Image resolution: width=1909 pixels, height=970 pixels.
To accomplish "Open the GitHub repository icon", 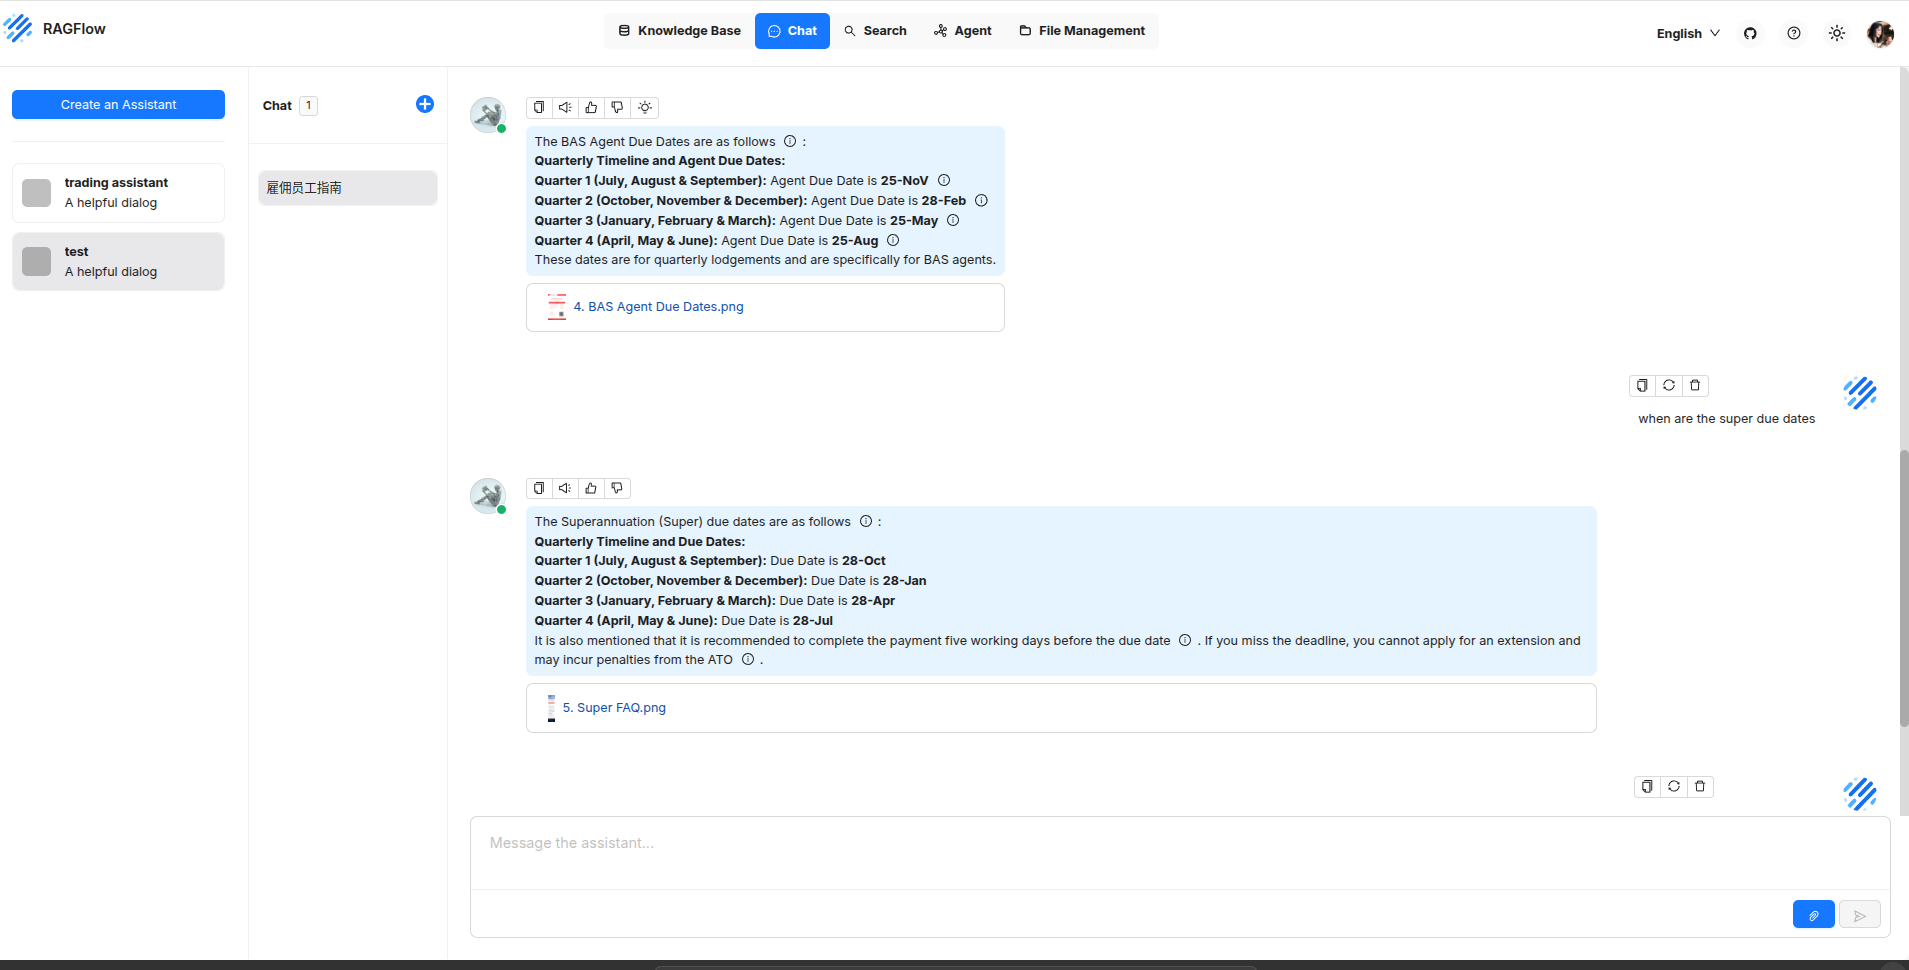I will click(1750, 33).
